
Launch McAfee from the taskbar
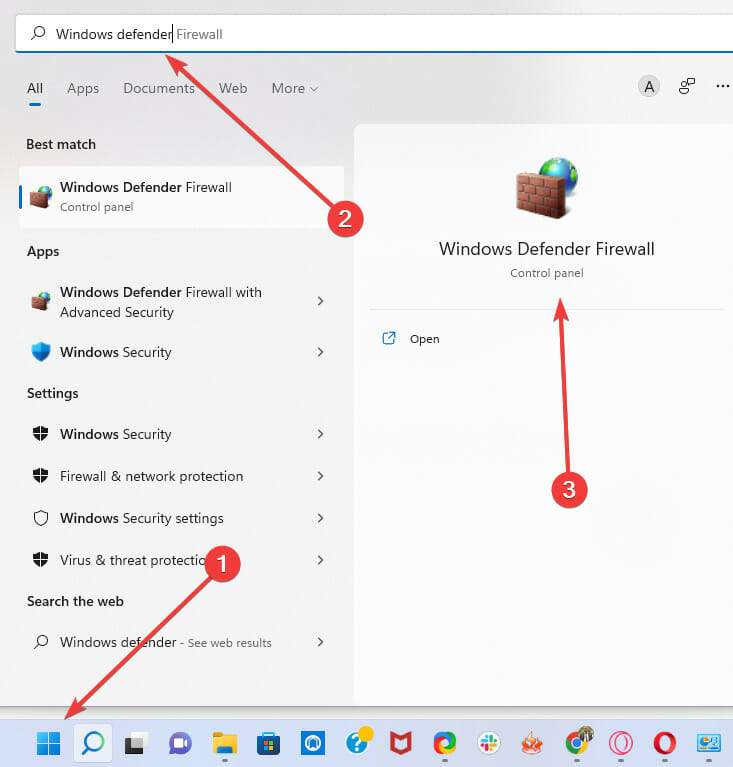pos(401,744)
